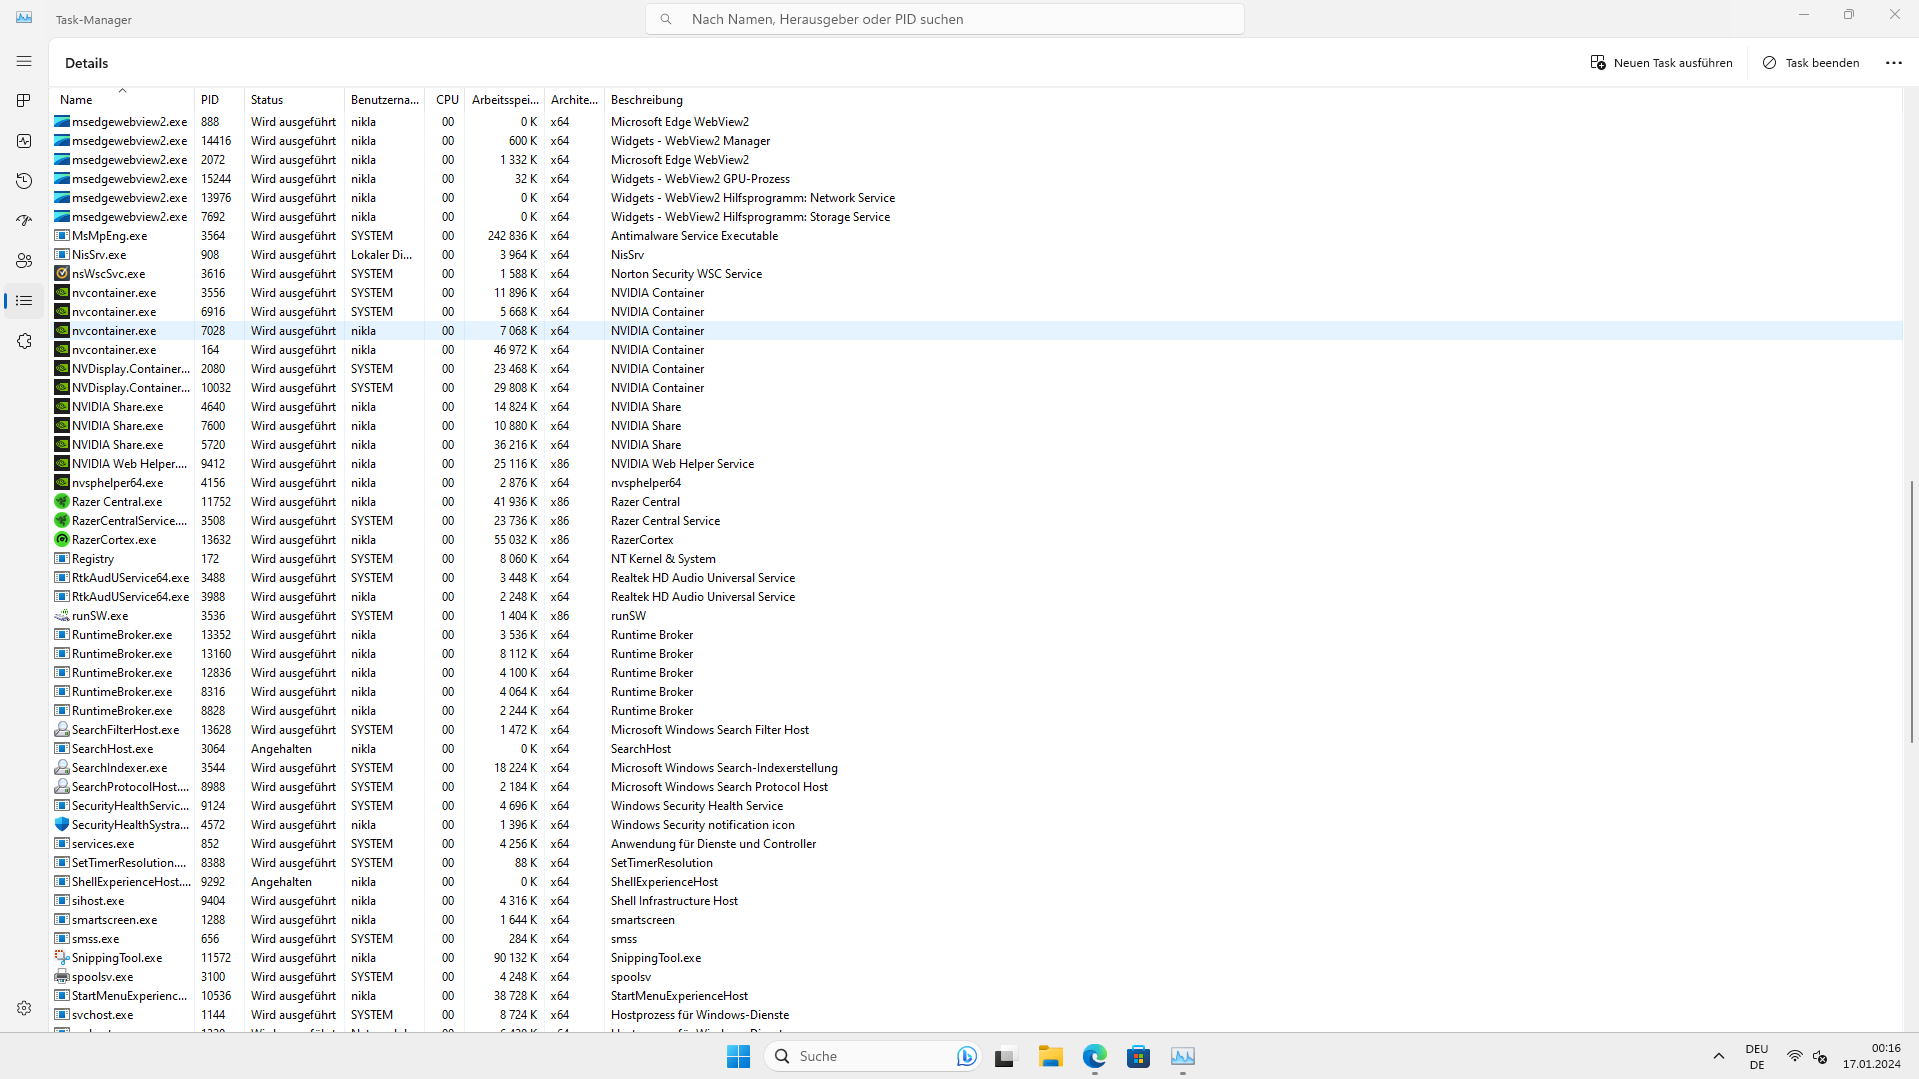Click the Task Manager title bar icon
The width and height of the screenshot is (1919, 1079).
tap(24, 17)
